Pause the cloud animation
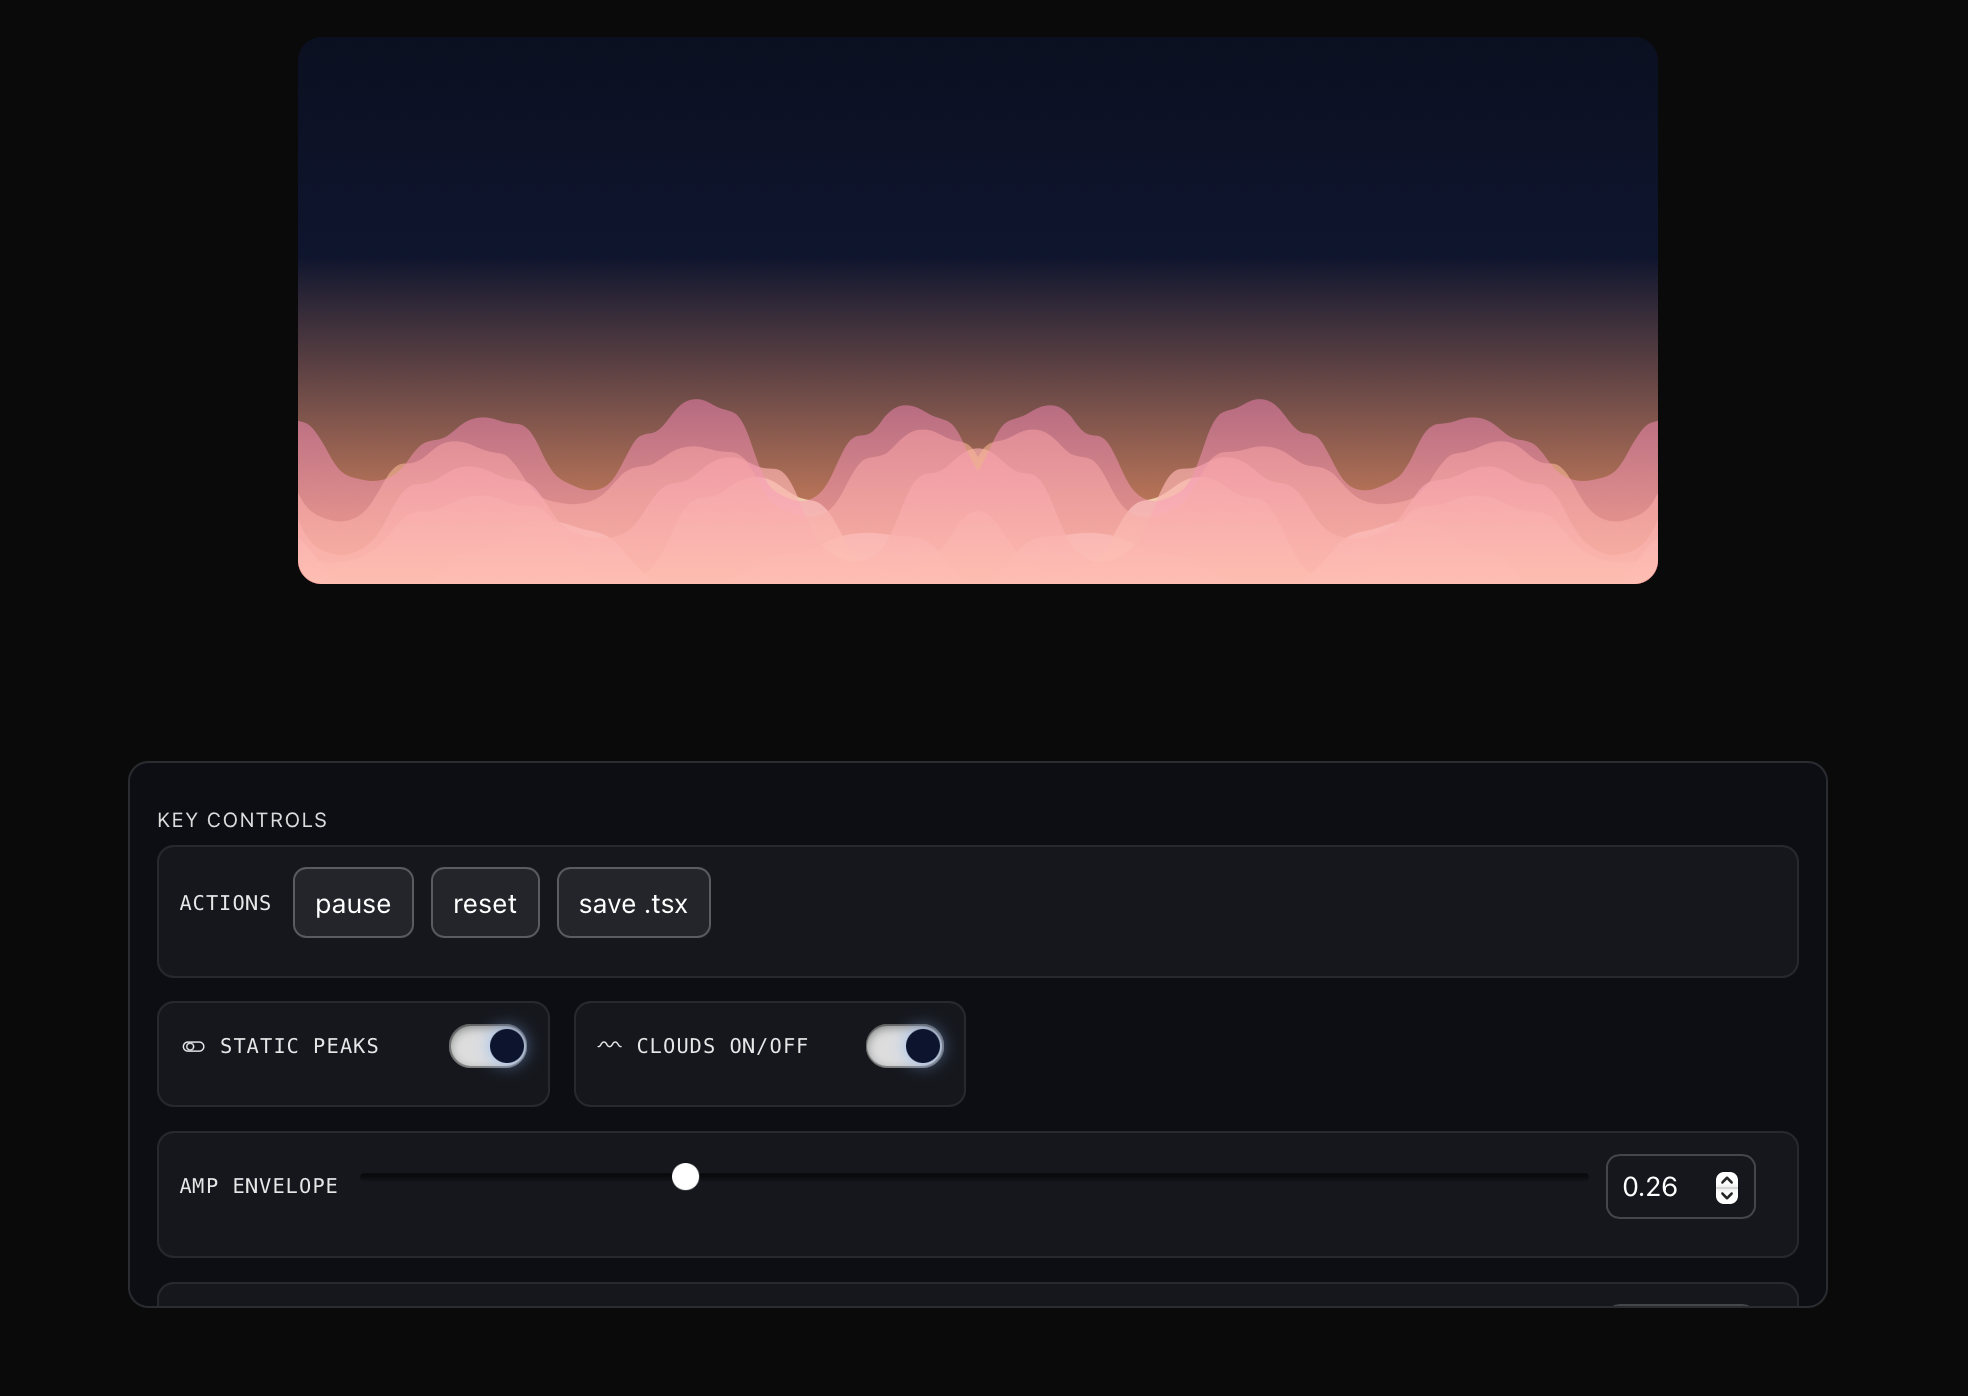Viewport: 1968px width, 1396px height. 353,903
